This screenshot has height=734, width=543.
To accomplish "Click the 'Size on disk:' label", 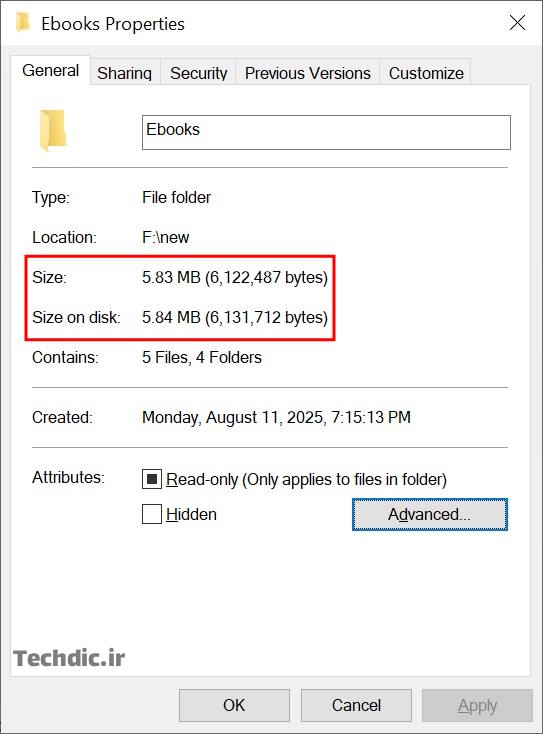I will tap(76, 317).
